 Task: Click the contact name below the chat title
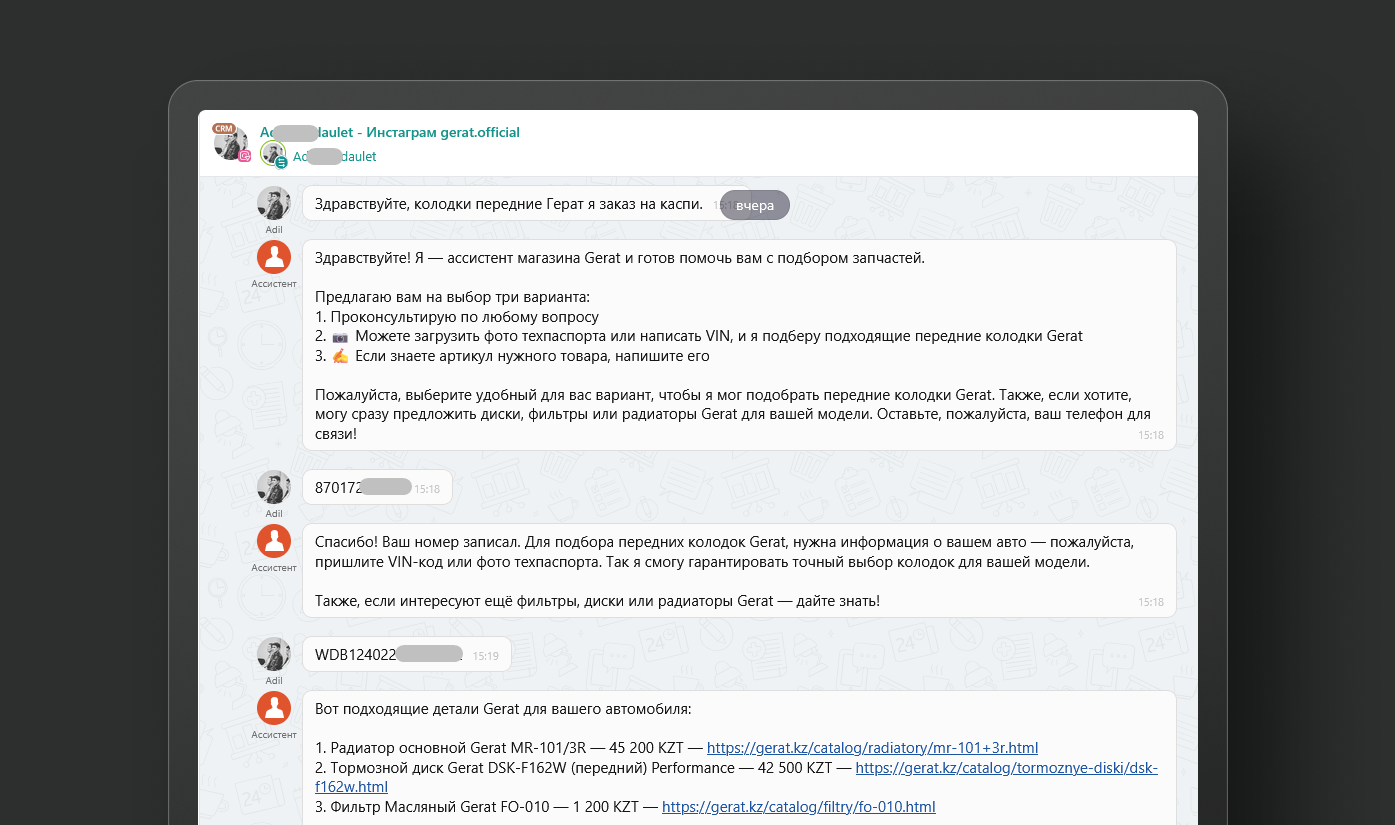pyautogui.click(x=335, y=157)
